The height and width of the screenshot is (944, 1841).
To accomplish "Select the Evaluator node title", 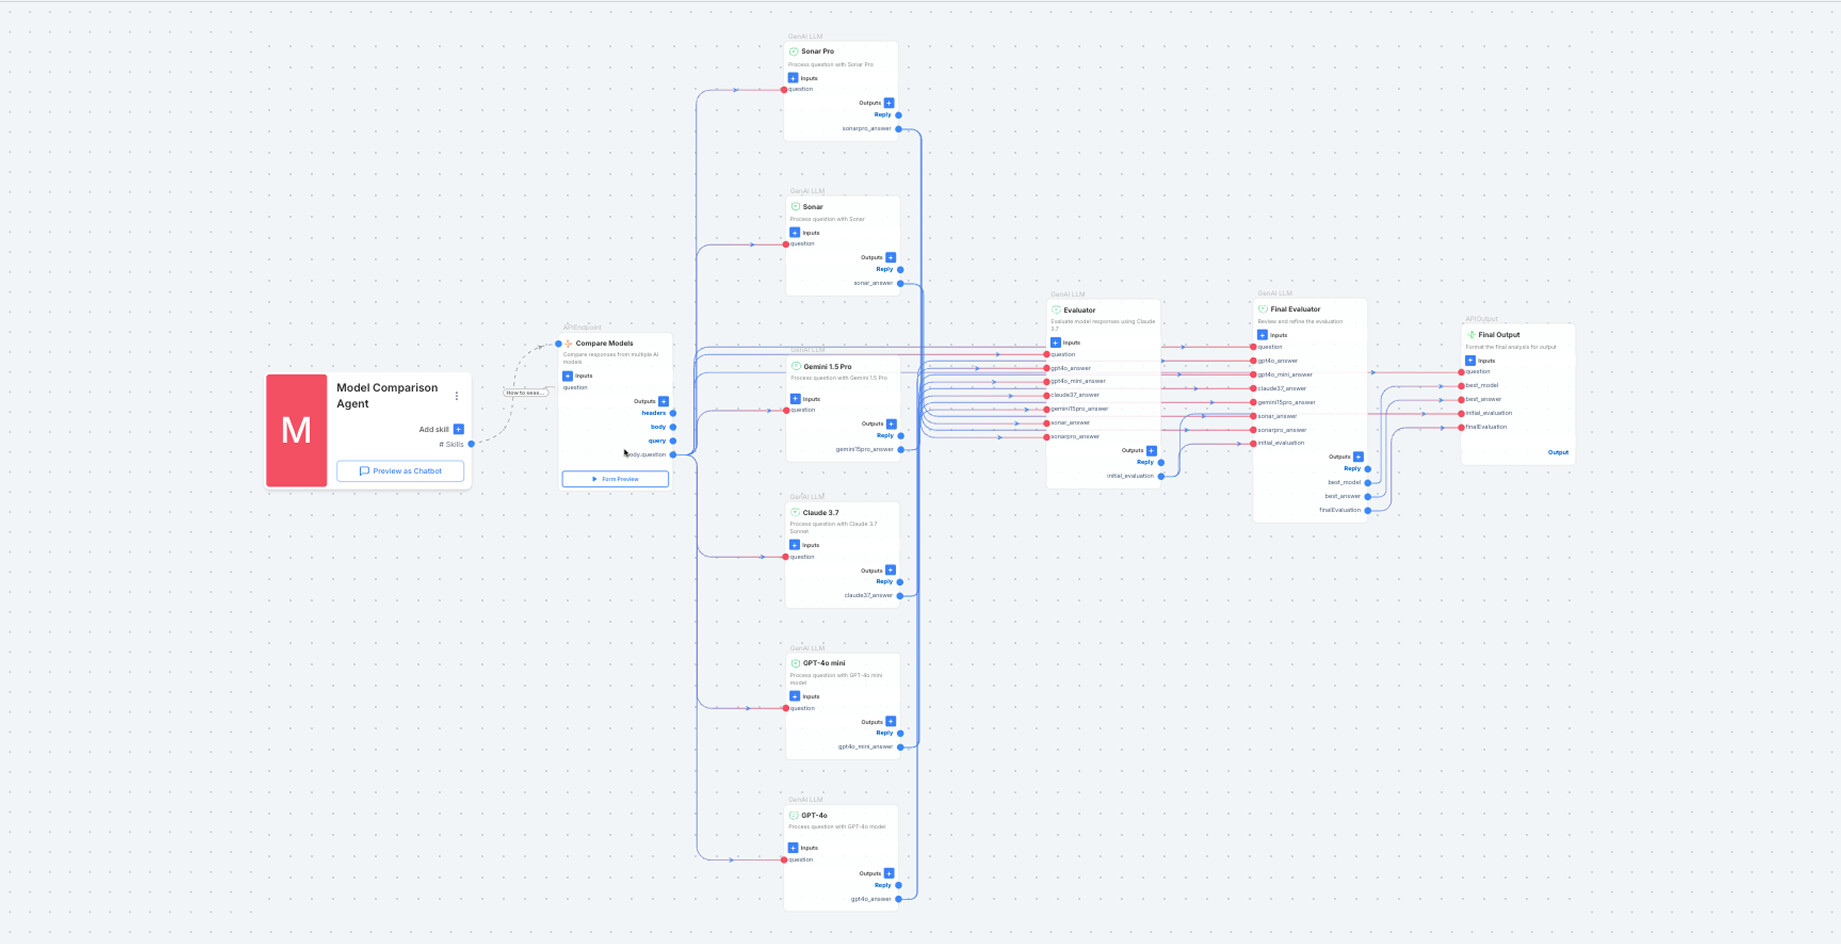I will [1079, 310].
